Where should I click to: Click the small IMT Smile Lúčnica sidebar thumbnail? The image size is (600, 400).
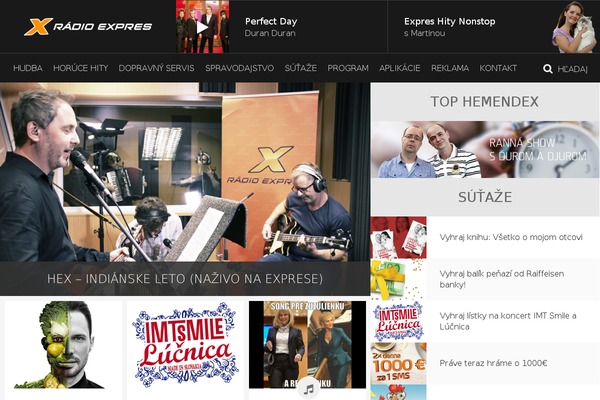(x=398, y=322)
